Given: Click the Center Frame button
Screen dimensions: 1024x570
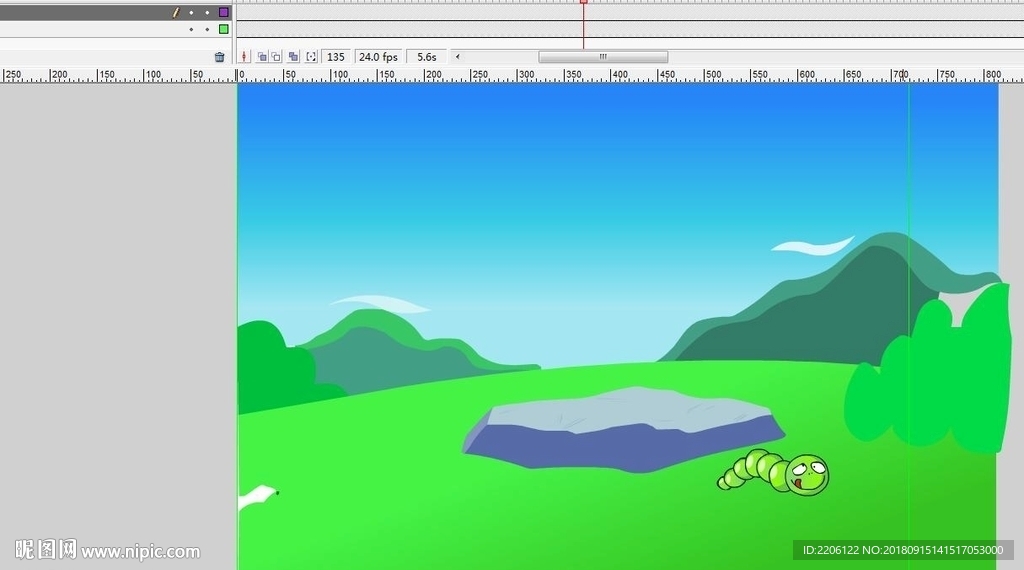Looking at the screenshot, I should 244,57.
